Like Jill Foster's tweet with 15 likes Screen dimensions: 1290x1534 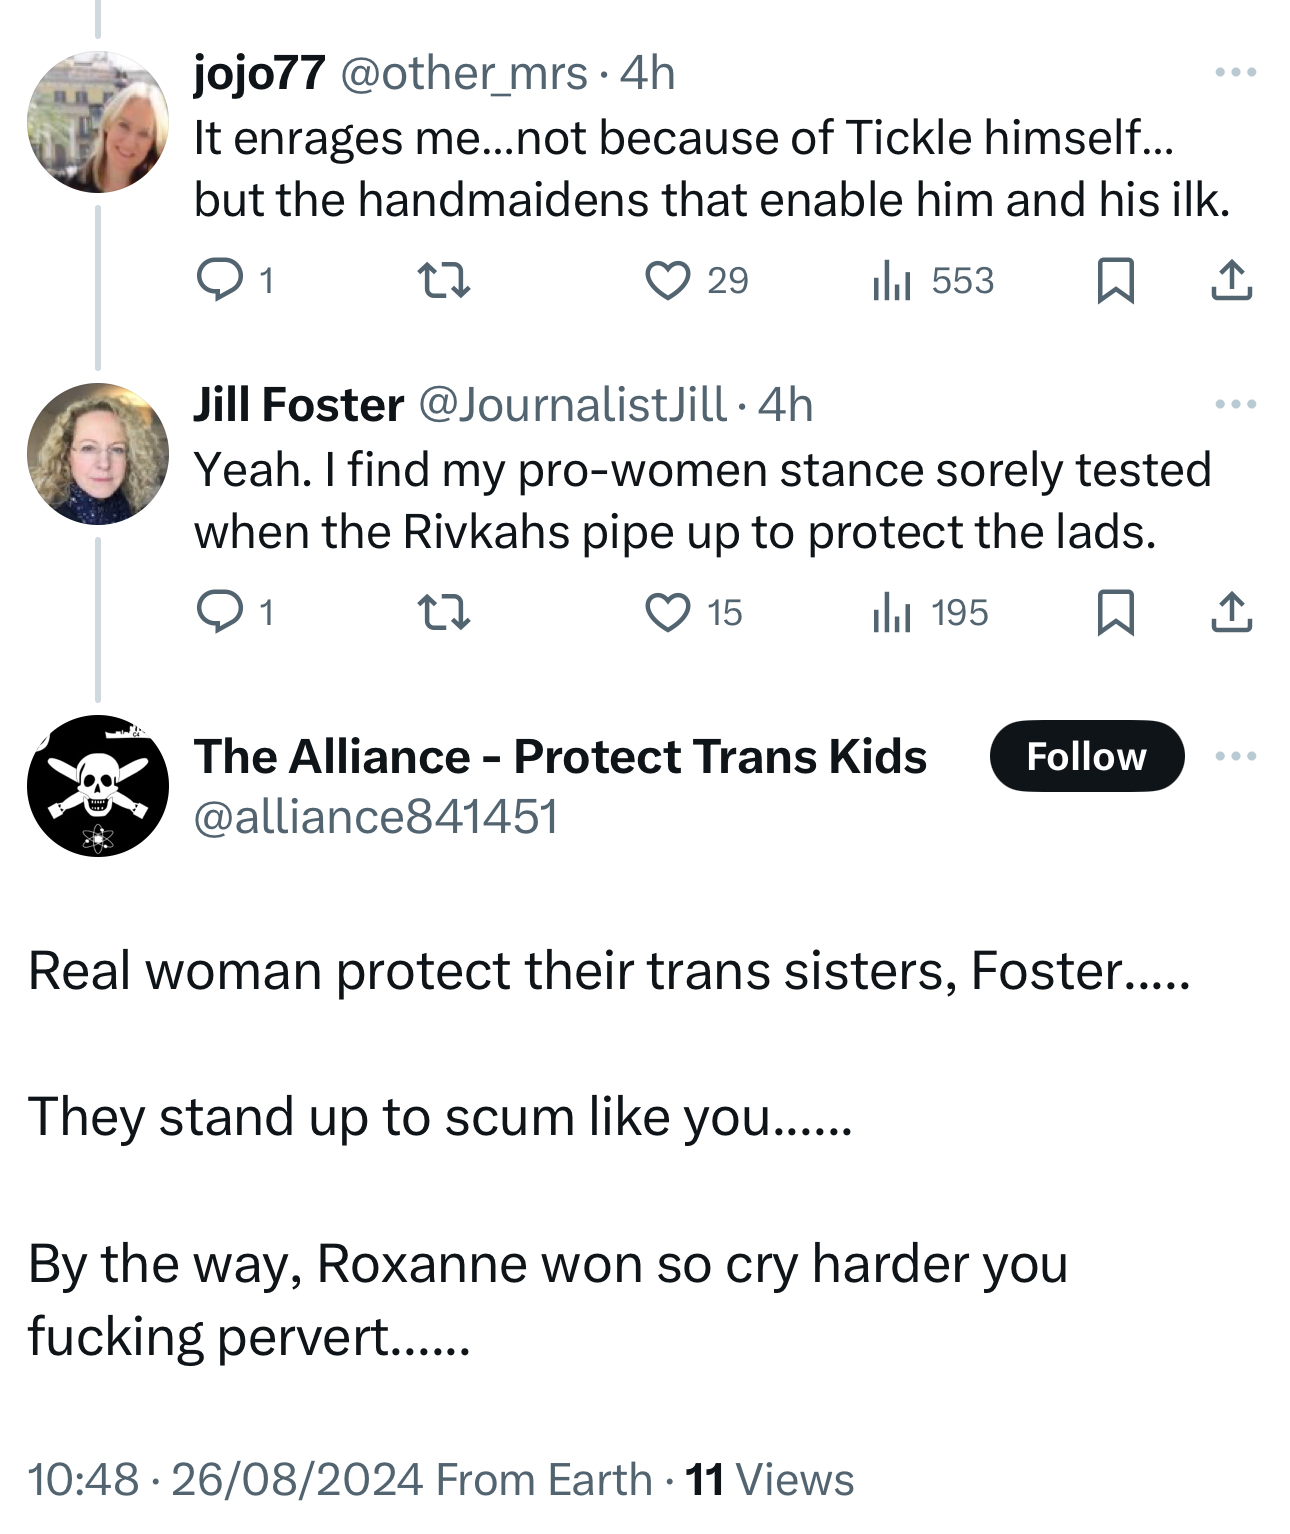coord(667,612)
